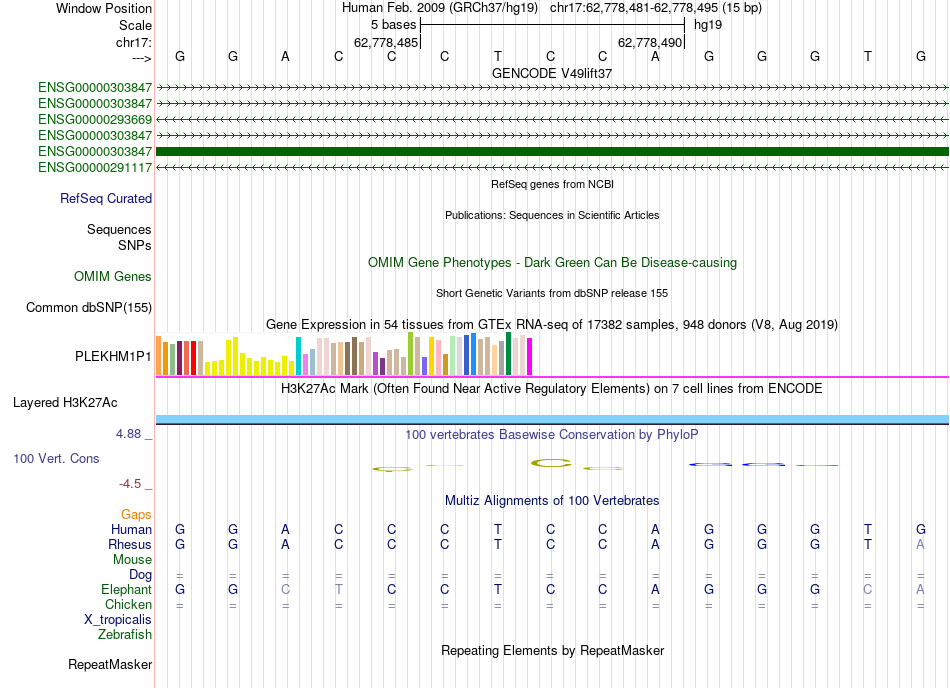Click the ---> sequence direction arrow
This screenshot has height=688, width=950.
point(142,58)
